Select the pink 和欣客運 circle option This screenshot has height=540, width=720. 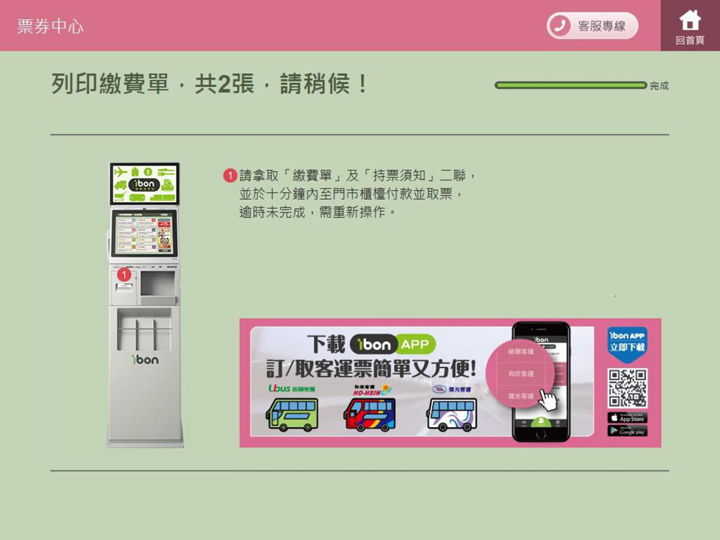(521, 374)
